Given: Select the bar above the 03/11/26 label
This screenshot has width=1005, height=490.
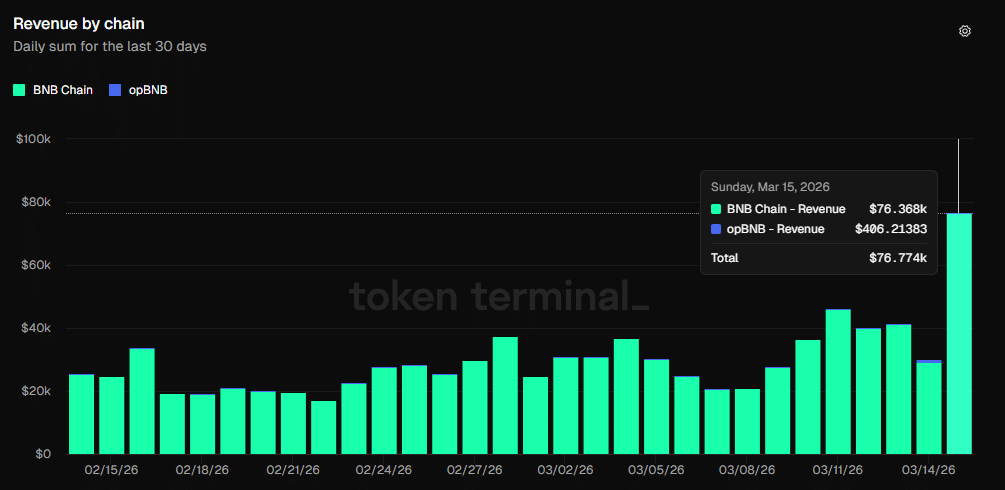Looking at the screenshot, I should (x=838, y=381).
